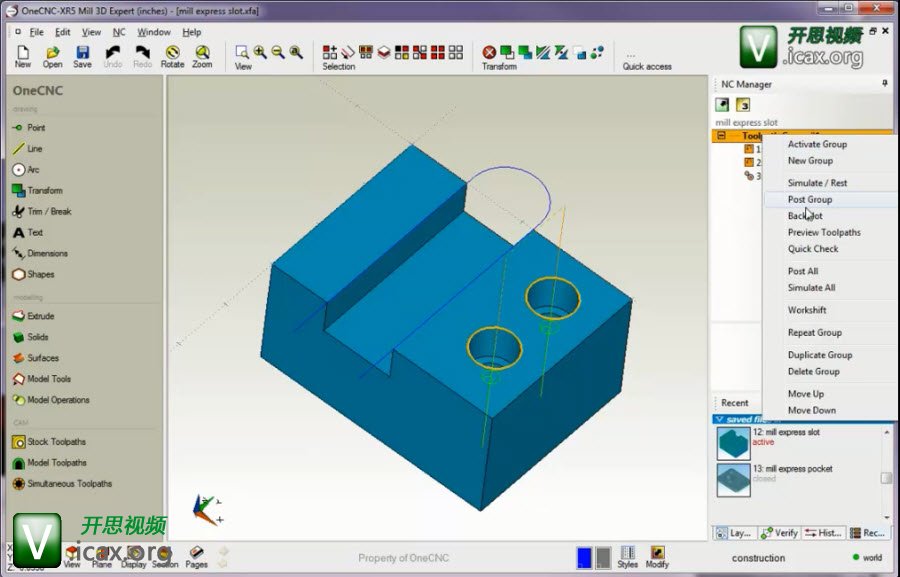Image resolution: width=900 pixels, height=577 pixels.
Task: Click the zoom window icon above View
Action: pyautogui.click(x=242, y=52)
